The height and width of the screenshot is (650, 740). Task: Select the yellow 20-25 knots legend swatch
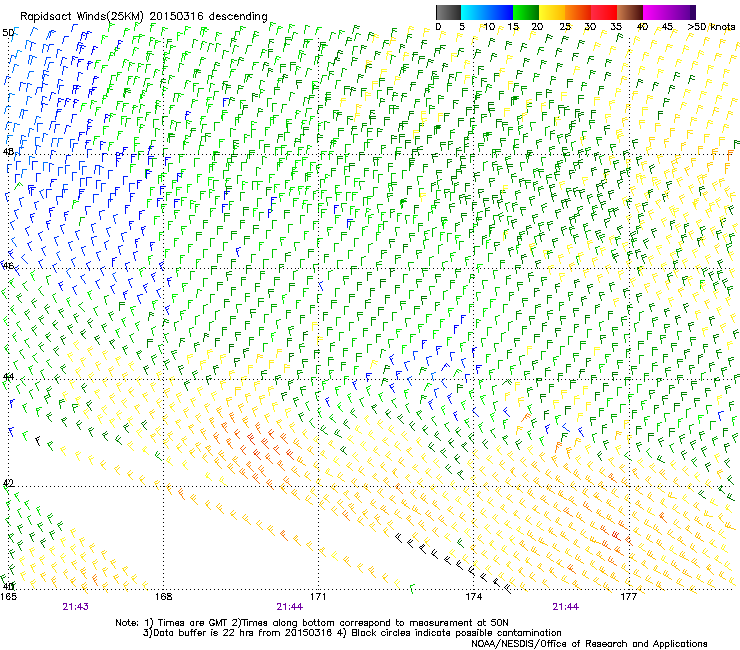point(552,12)
